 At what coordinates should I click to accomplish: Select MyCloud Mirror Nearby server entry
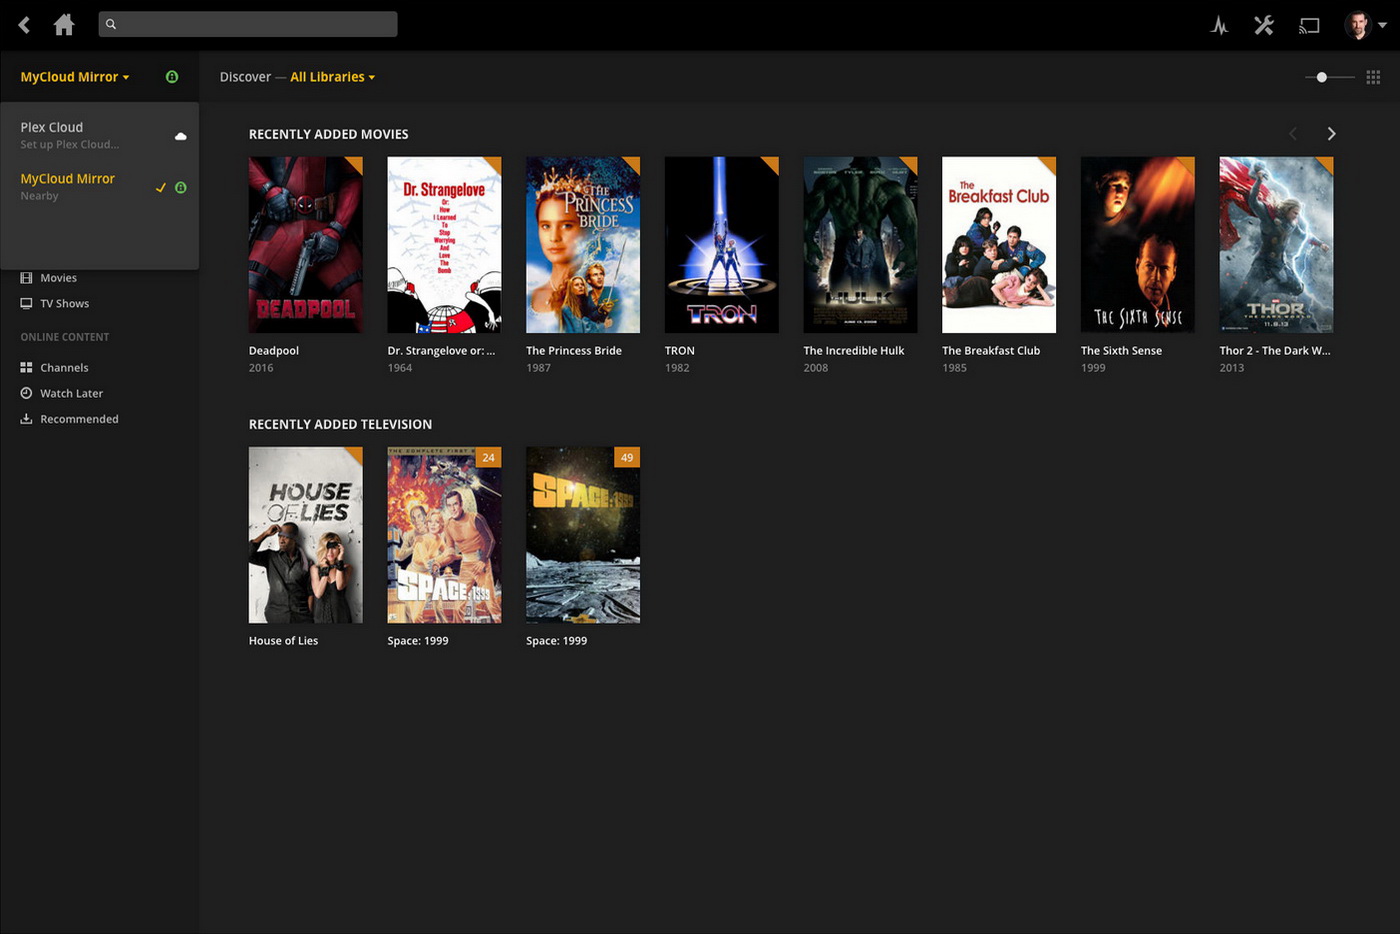tap(100, 186)
